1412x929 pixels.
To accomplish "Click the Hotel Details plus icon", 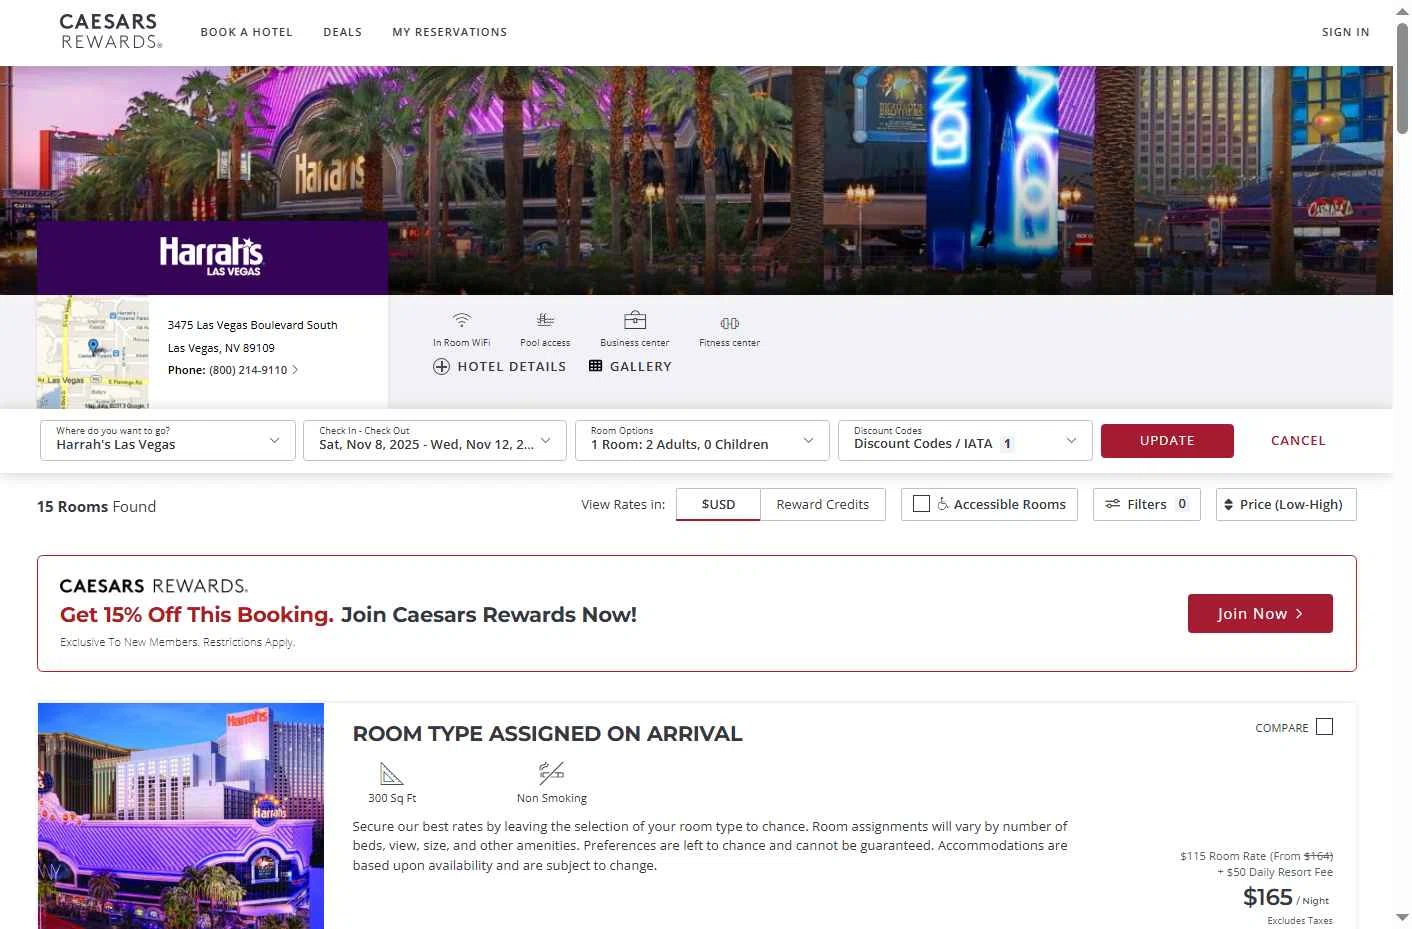I will pos(441,367).
